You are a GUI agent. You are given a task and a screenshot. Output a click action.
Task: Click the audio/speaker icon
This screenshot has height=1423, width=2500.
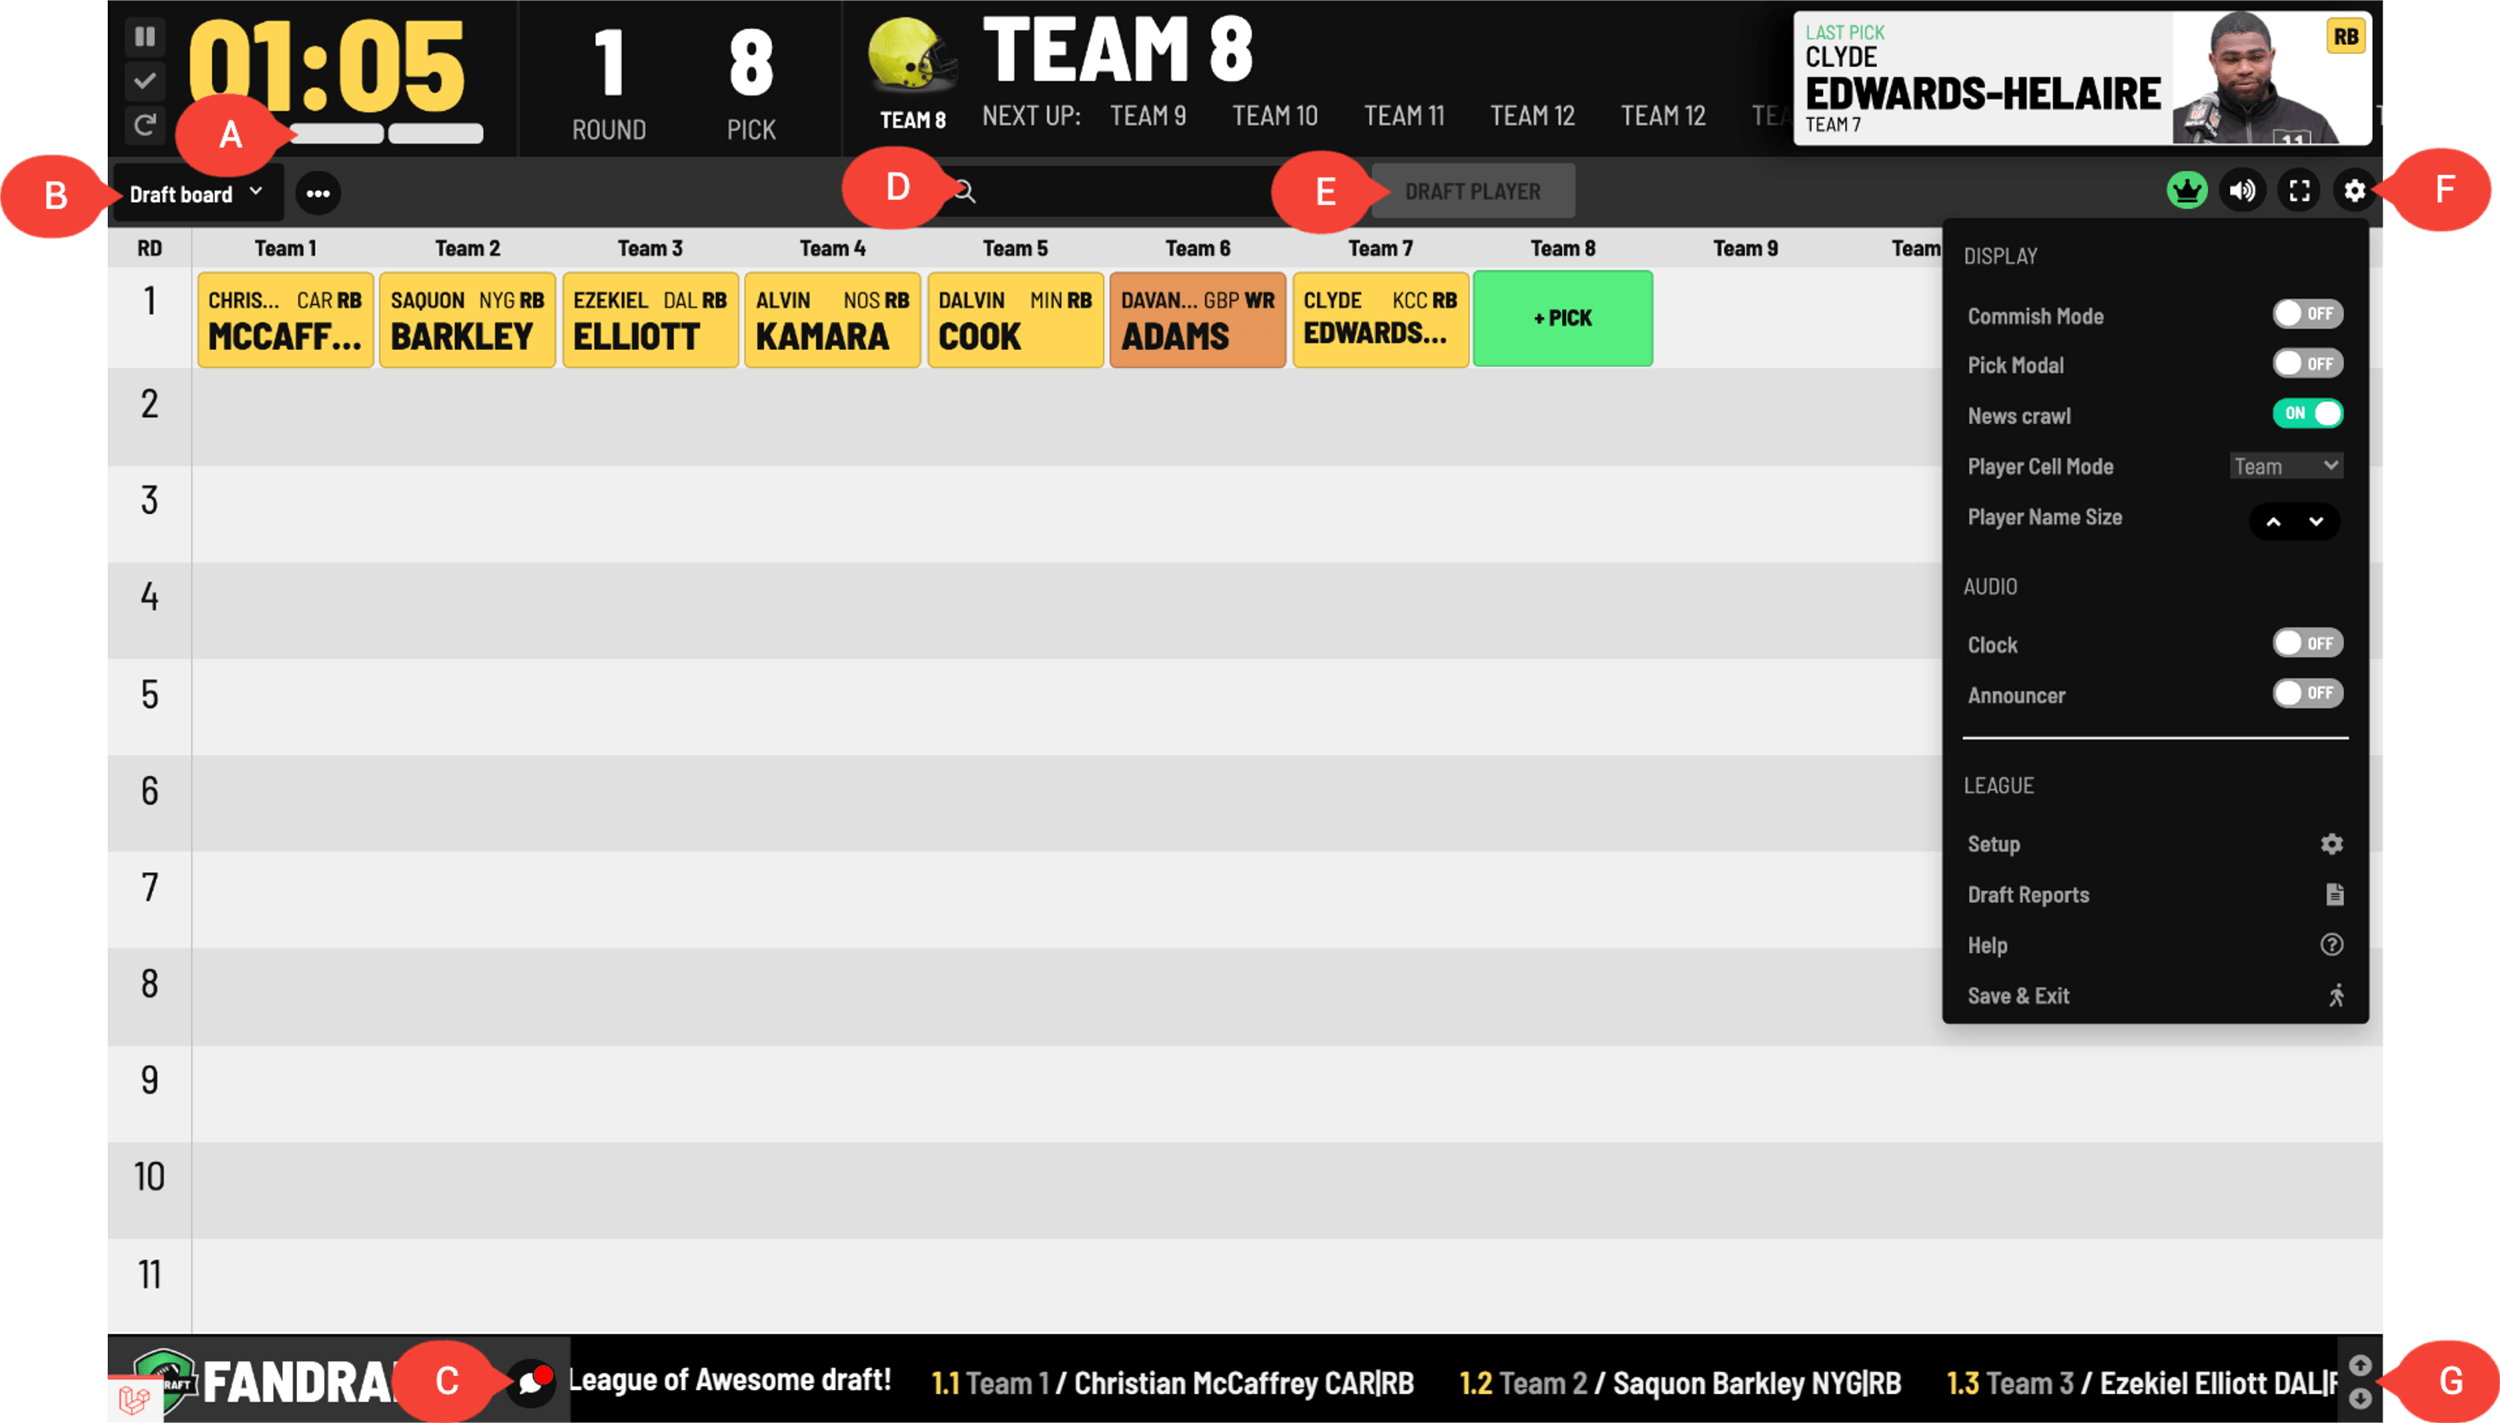2244,189
